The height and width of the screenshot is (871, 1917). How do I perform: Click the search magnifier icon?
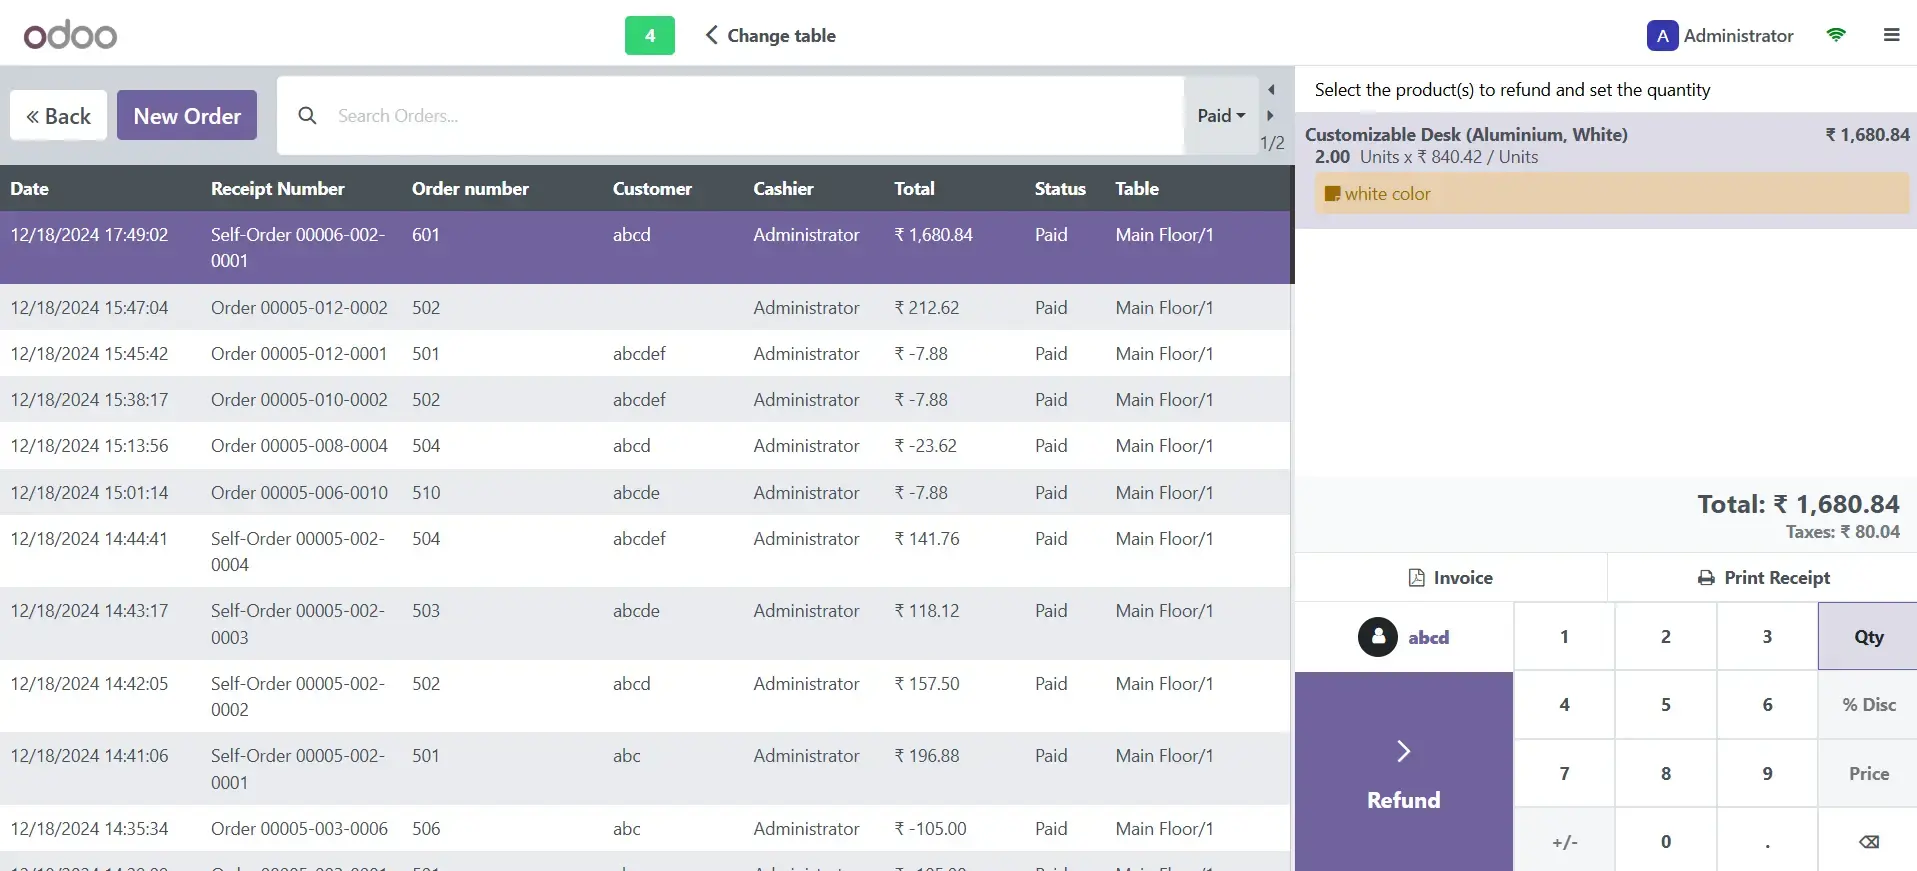pyautogui.click(x=308, y=116)
